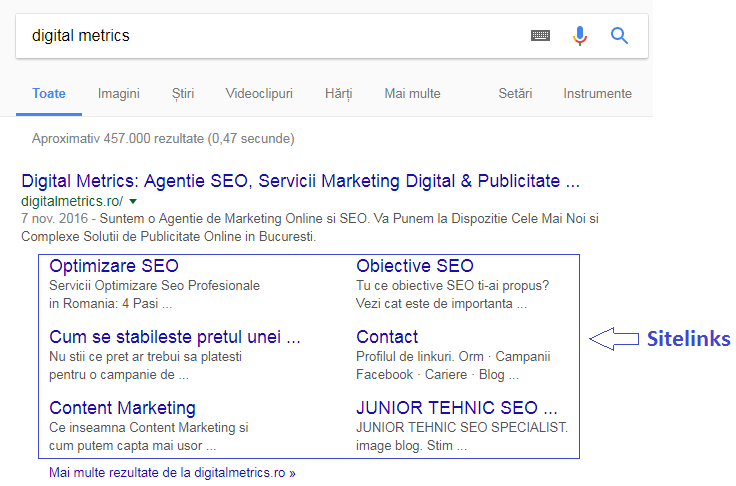Open the Setări settings menu
The width and height of the screenshot is (736, 486).
[517, 93]
